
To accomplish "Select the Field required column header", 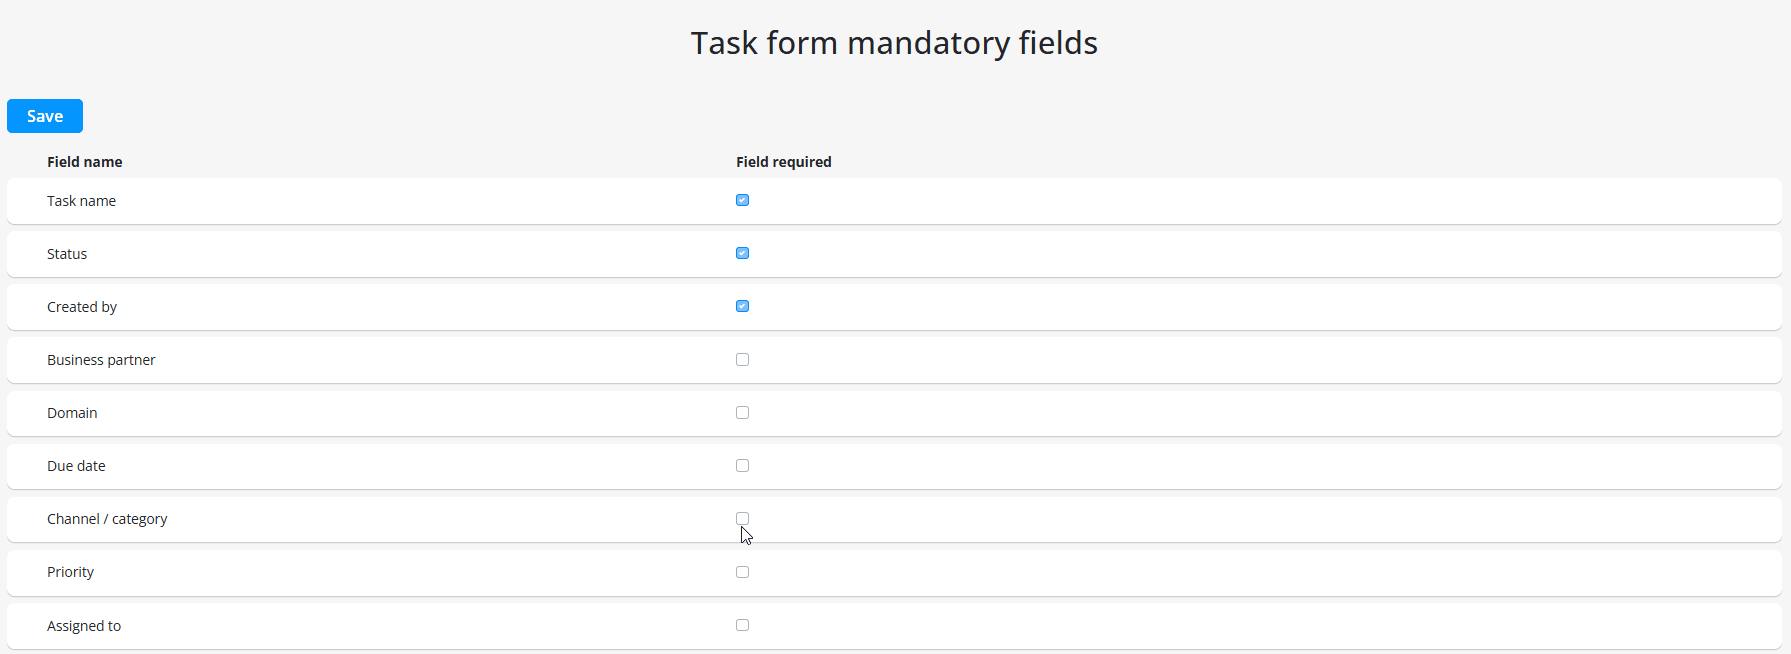I will coord(783,161).
